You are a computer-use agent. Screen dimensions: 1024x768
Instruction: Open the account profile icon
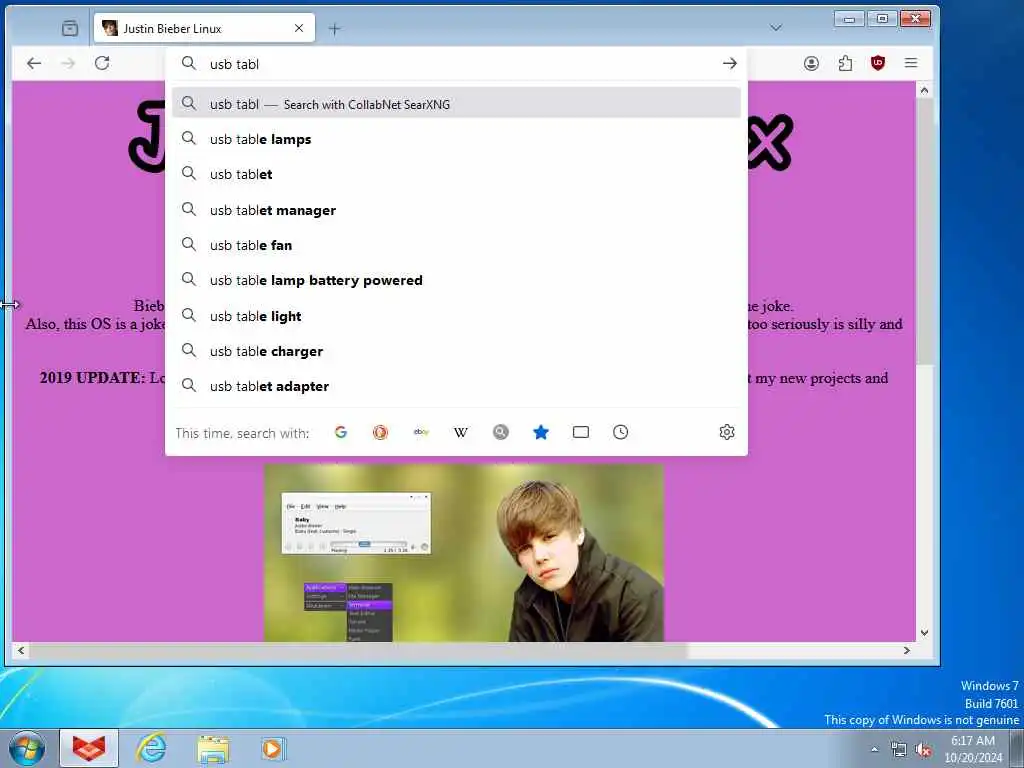click(x=811, y=63)
